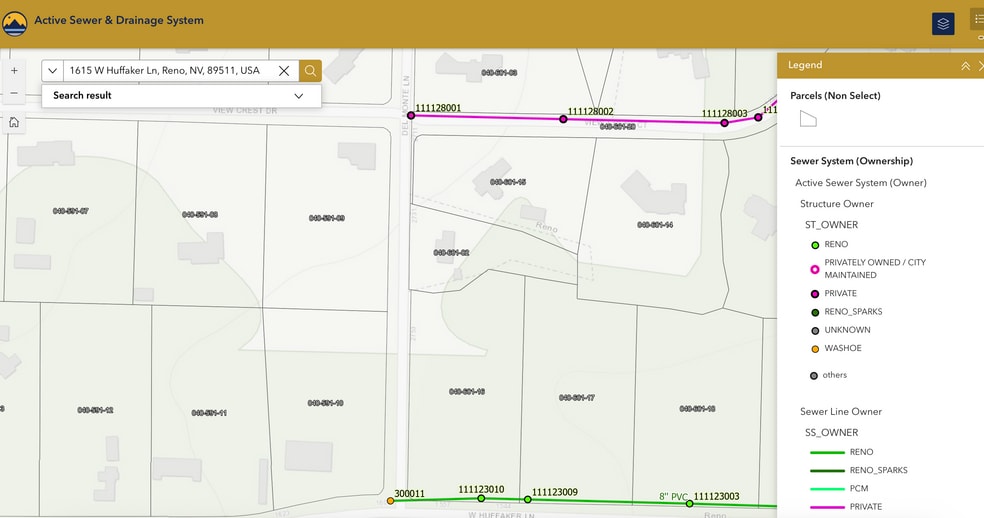Click the WASHOE orange circle legend symbol

tap(815, 348)
